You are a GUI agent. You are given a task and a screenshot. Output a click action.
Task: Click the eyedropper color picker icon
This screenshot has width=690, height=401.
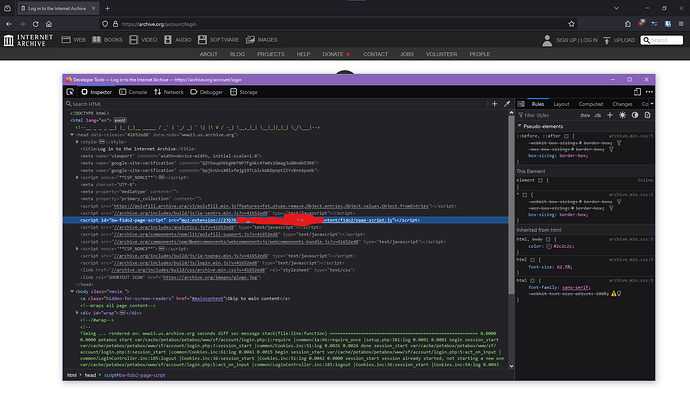coord(505,103)
